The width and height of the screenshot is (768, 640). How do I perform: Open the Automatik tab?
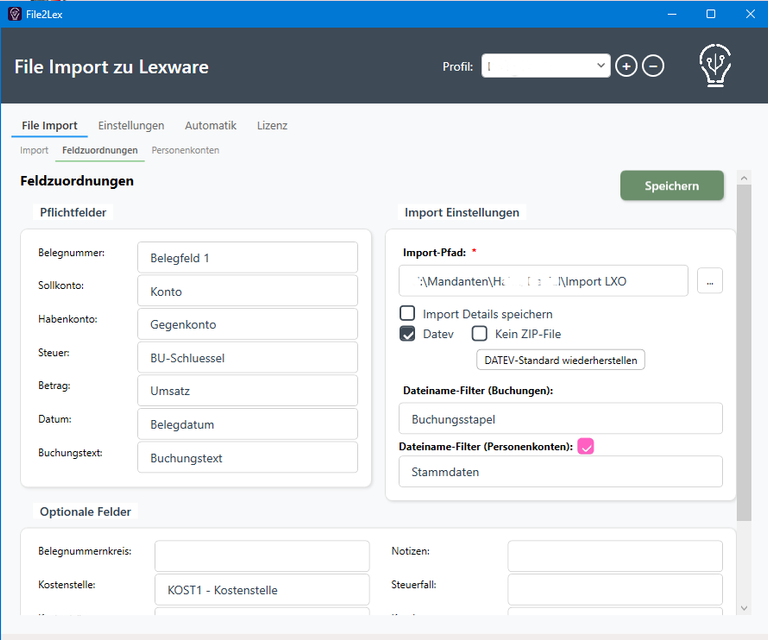click(x=211, y=126)
